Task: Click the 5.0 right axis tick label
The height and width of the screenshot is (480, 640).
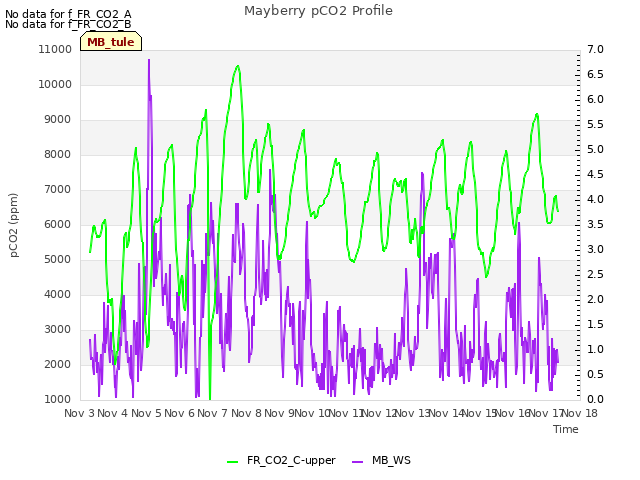Action: point(595,149)
